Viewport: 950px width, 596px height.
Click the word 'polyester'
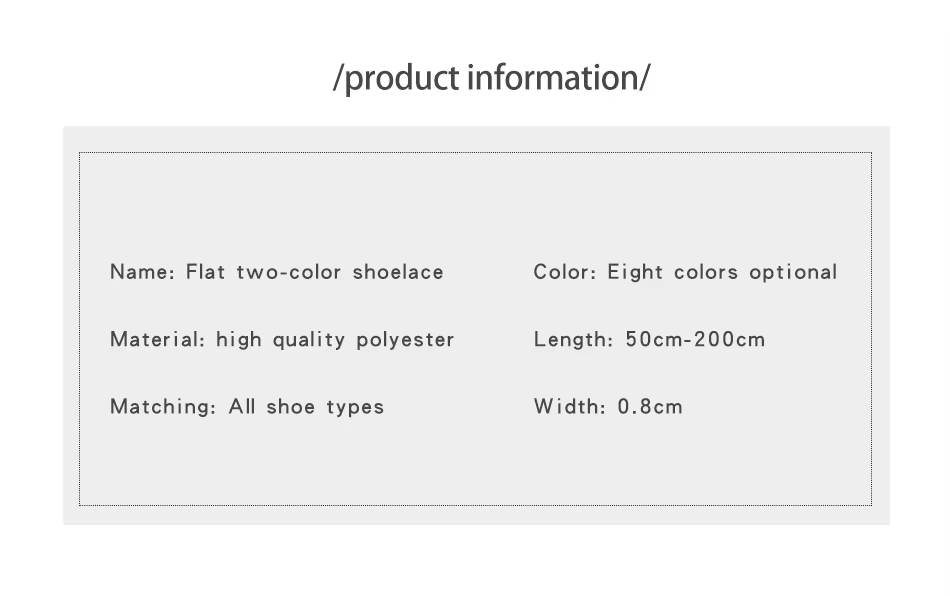click(x=405, y=340)
